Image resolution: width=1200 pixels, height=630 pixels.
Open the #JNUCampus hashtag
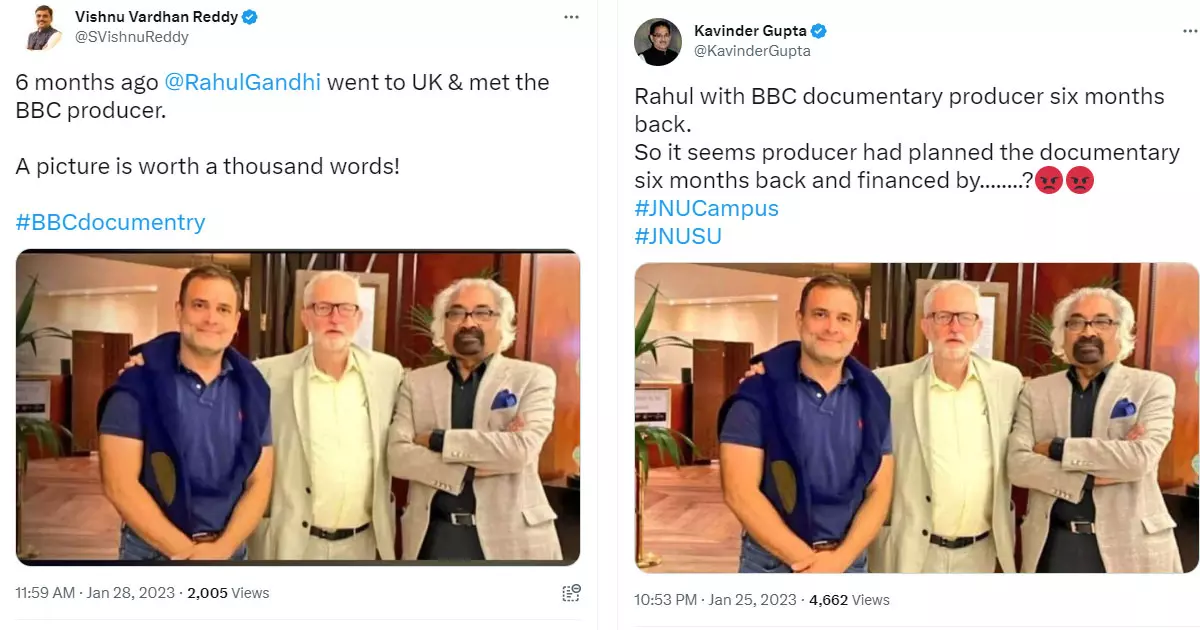point(706,208)
